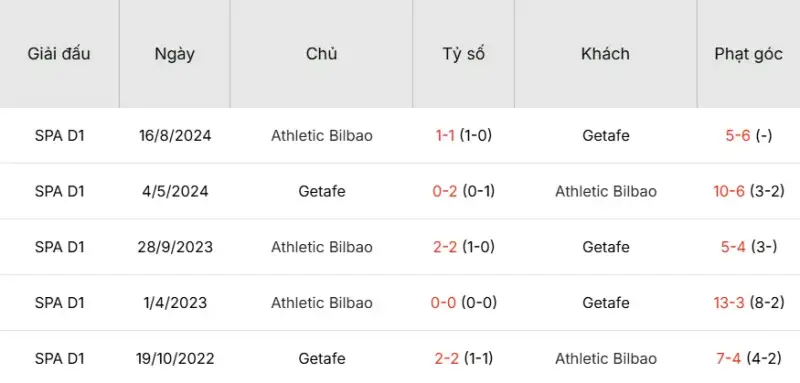
Task: Click the Giải đấu column header
Action: point(59,54)
